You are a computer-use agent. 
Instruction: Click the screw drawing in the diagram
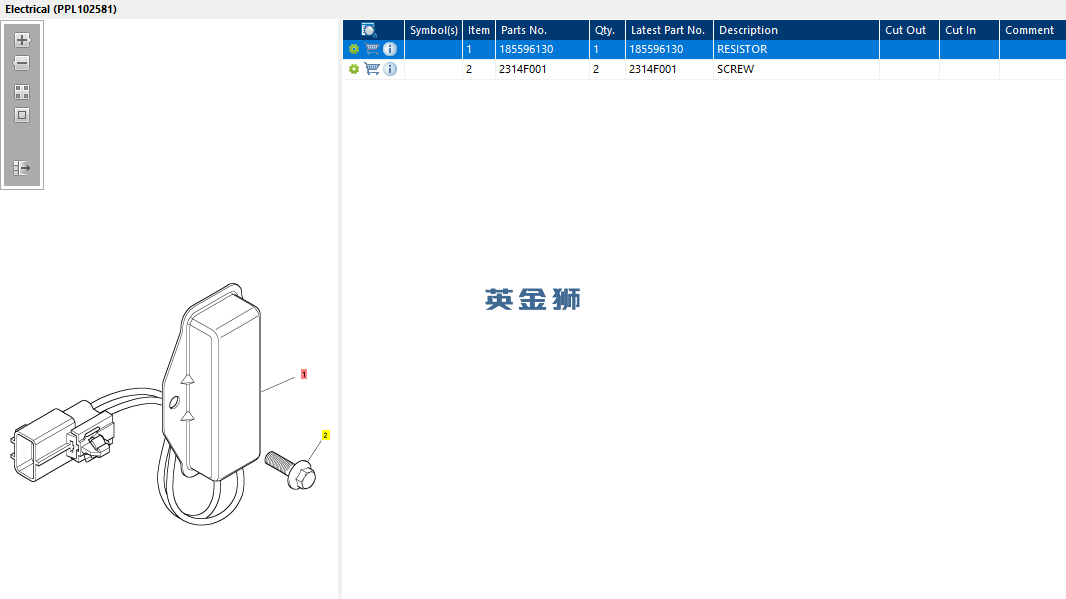tap(291, 470)
